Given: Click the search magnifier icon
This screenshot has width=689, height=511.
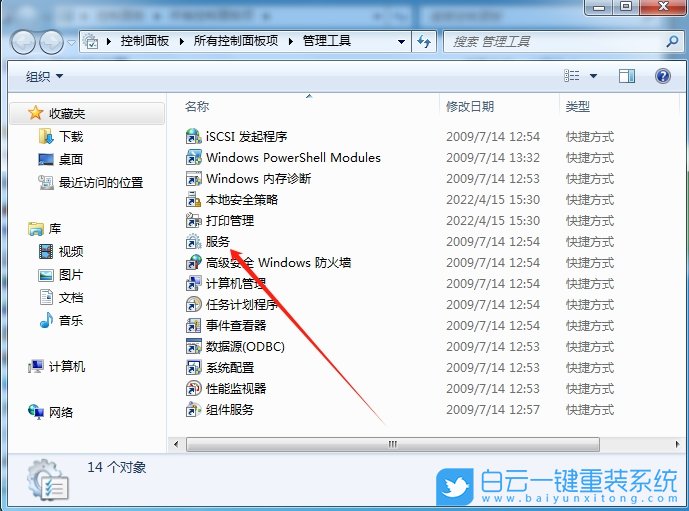Looking at the screenshot, I should point(672,42).
